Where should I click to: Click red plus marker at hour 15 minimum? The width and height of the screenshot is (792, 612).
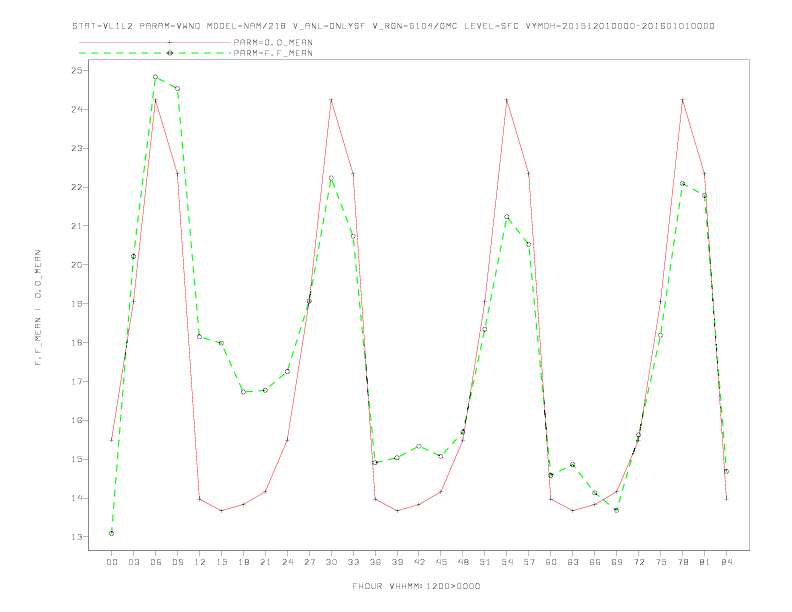tap(221, 511)
